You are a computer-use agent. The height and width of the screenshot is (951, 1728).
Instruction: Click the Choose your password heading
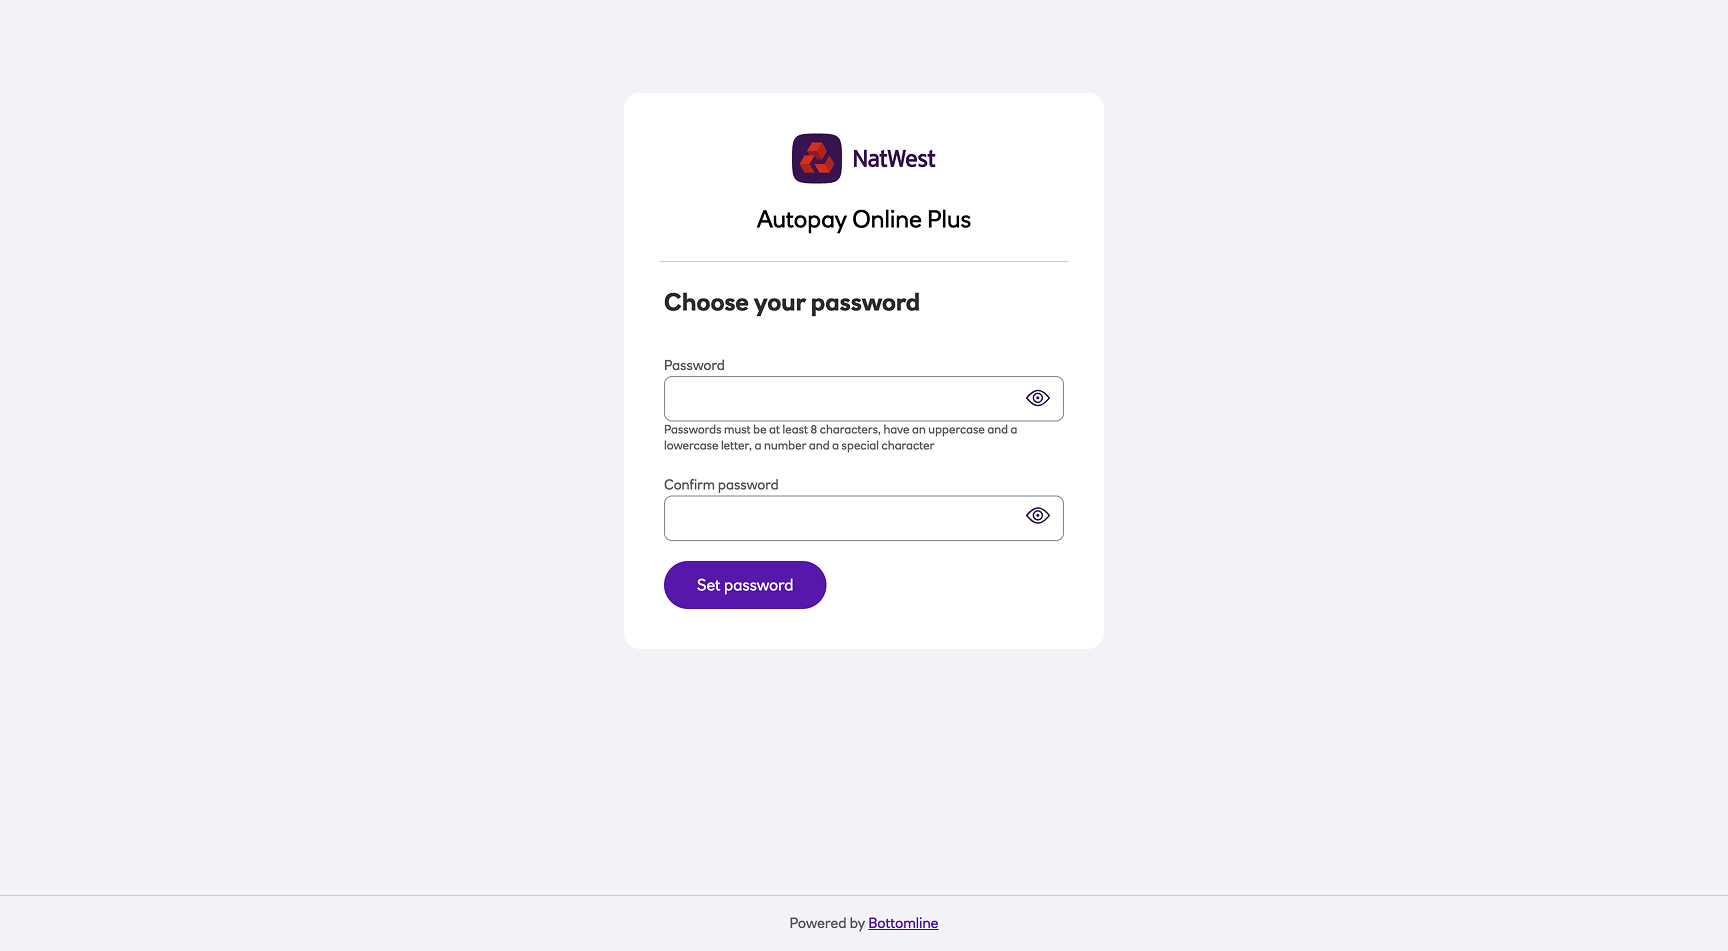(x=792, y=303)
